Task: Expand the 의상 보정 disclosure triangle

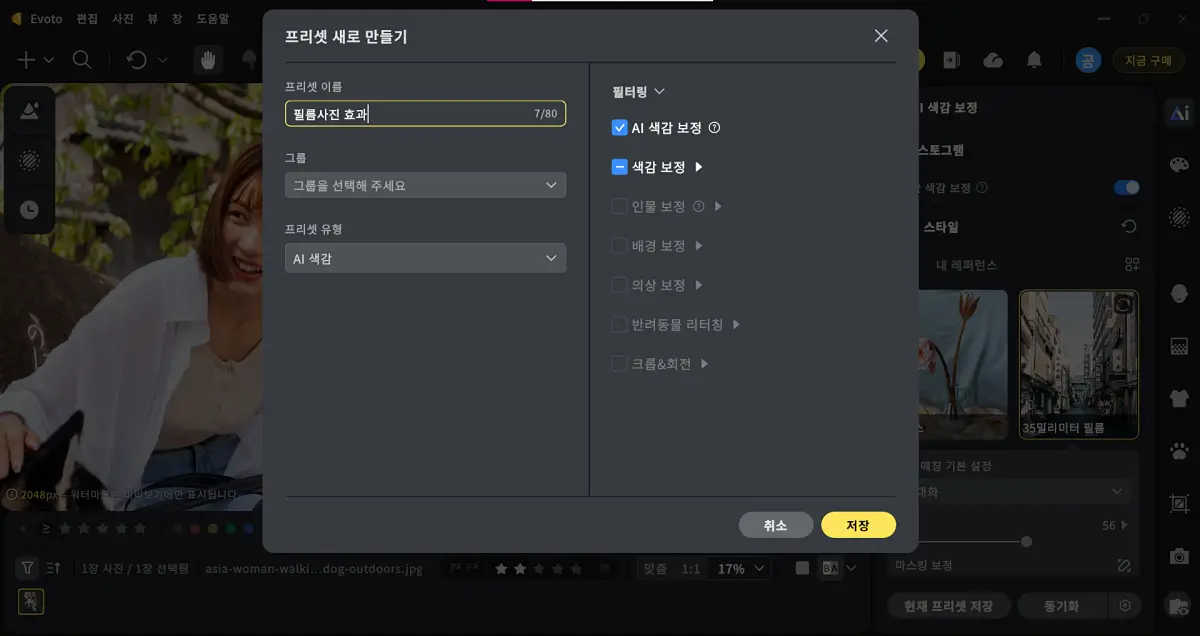Action: point(699,285)
